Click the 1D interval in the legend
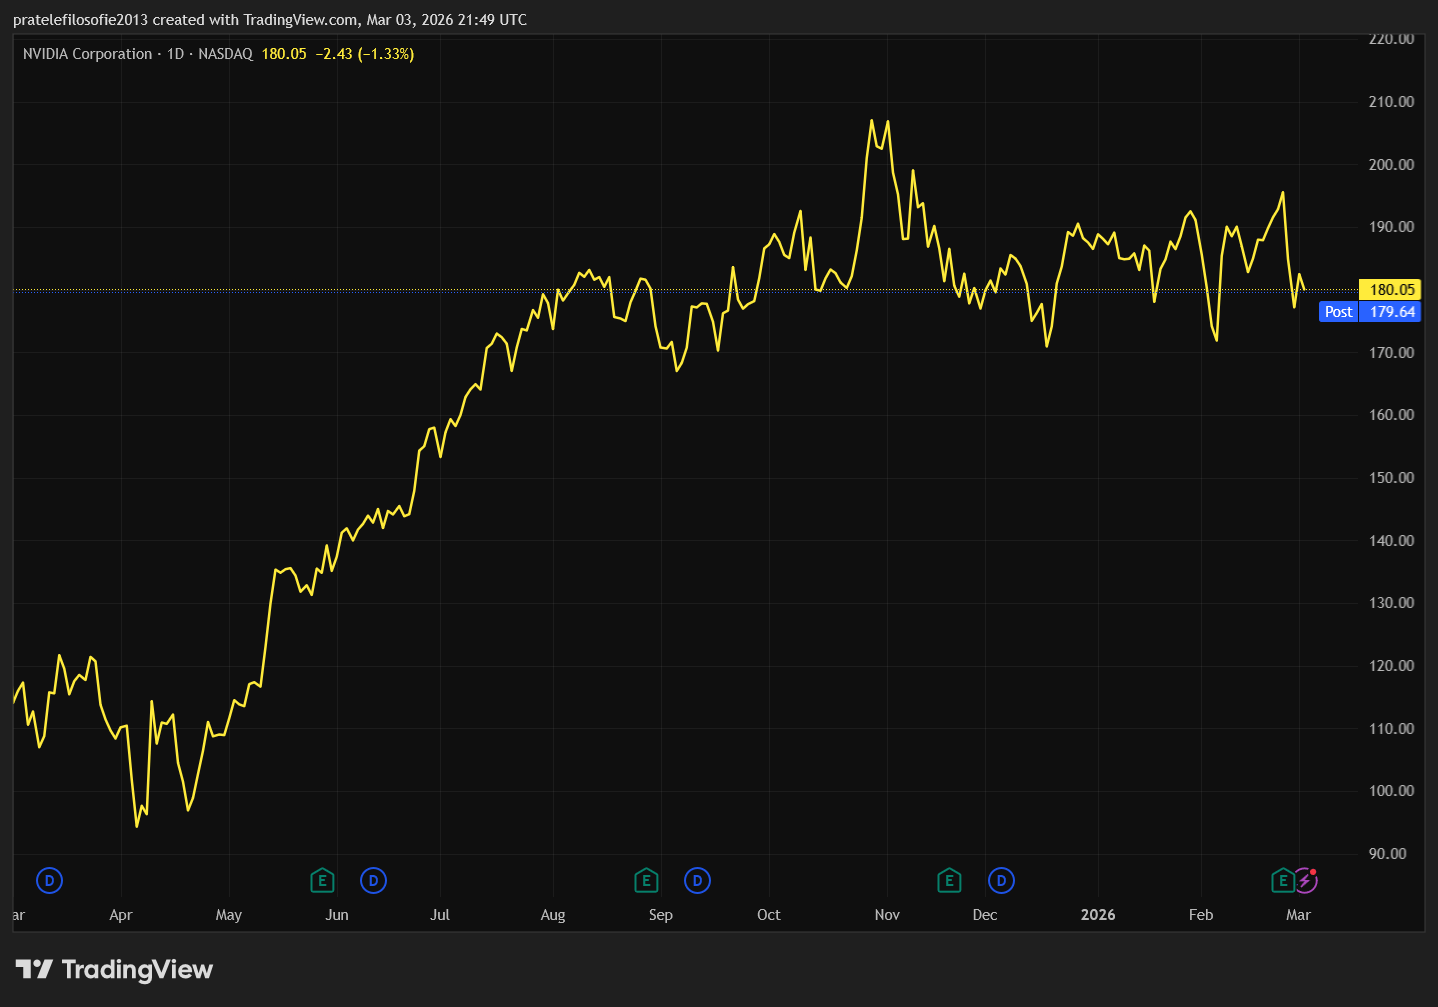The image size is (1438, 1007). pos(175,54)
